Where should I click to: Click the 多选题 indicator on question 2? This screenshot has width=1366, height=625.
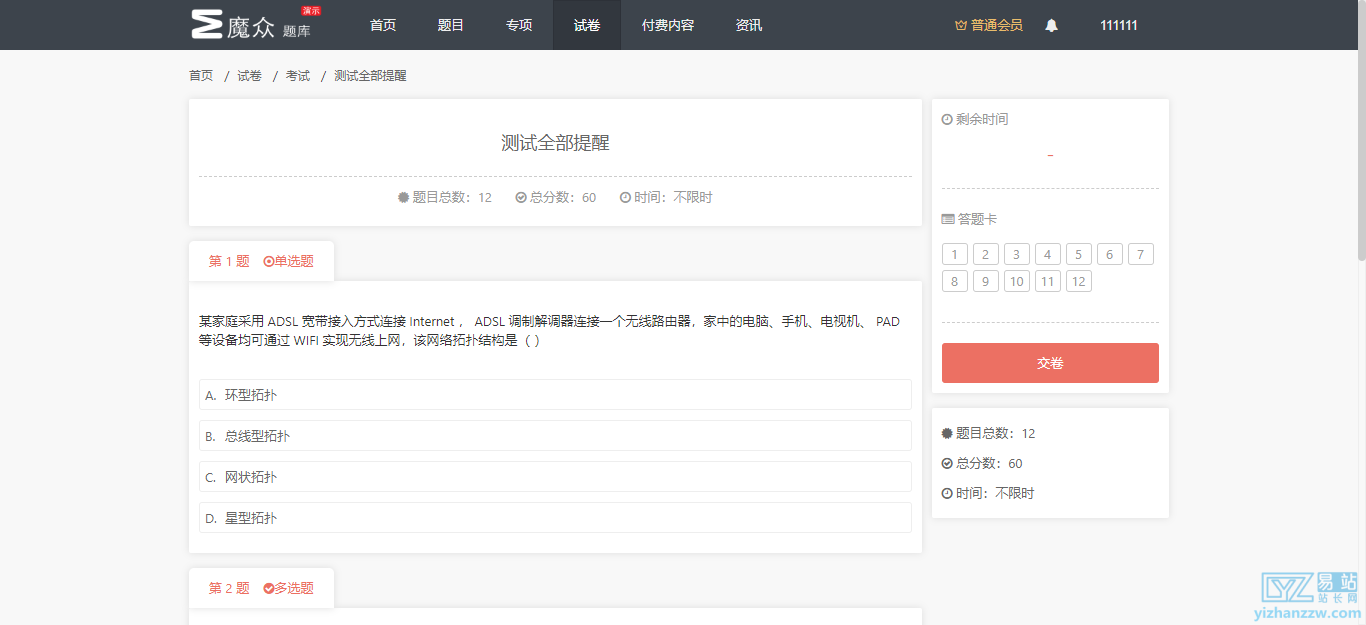click(x=288, y=589)
